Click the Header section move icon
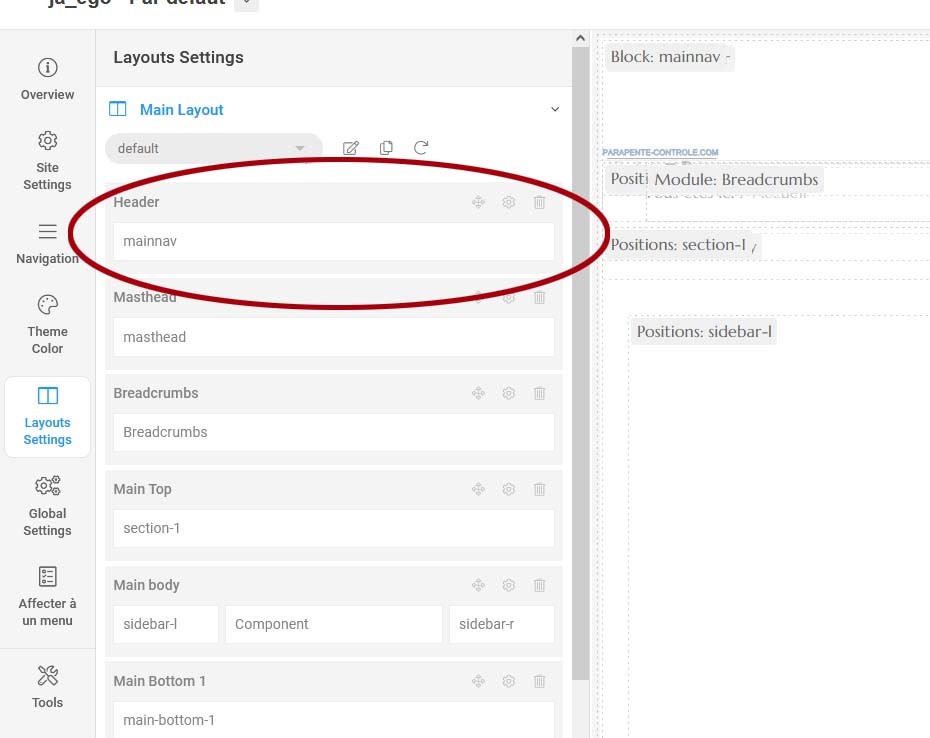Image resolution: width=930 pixels, height=738 pixels. [478, 202]
